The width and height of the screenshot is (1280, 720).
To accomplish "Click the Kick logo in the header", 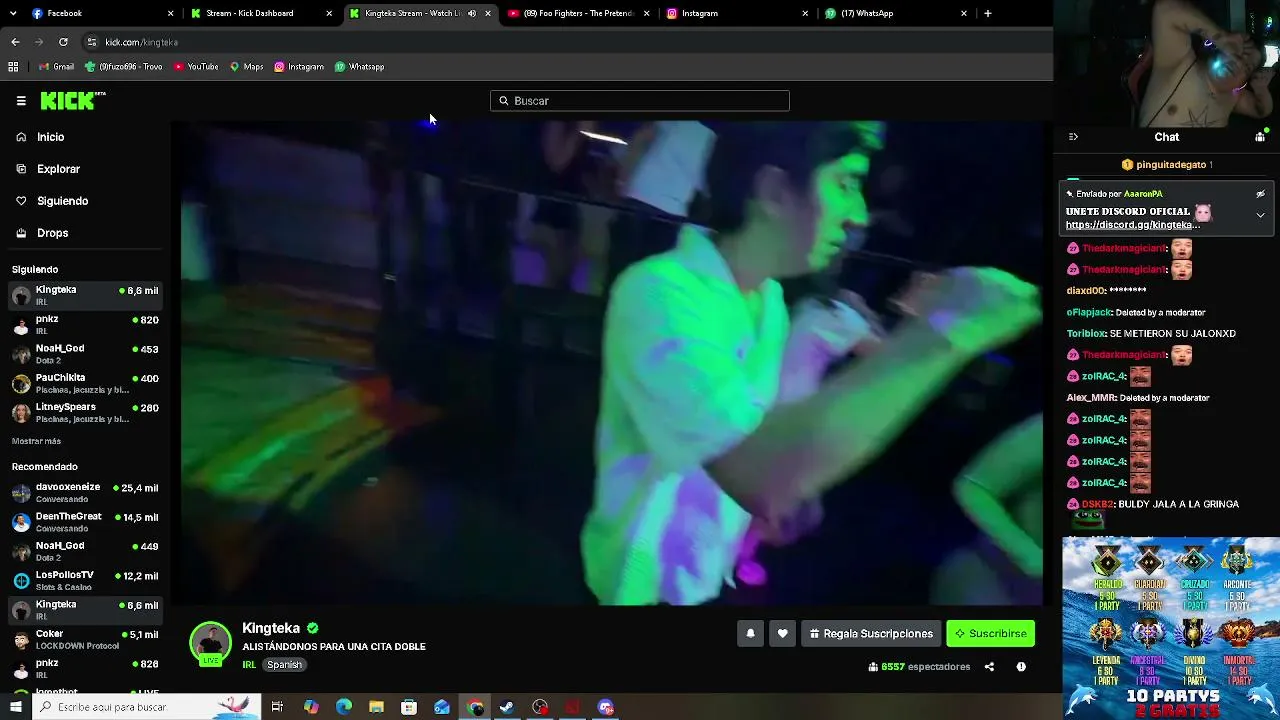I will (72, 100).
